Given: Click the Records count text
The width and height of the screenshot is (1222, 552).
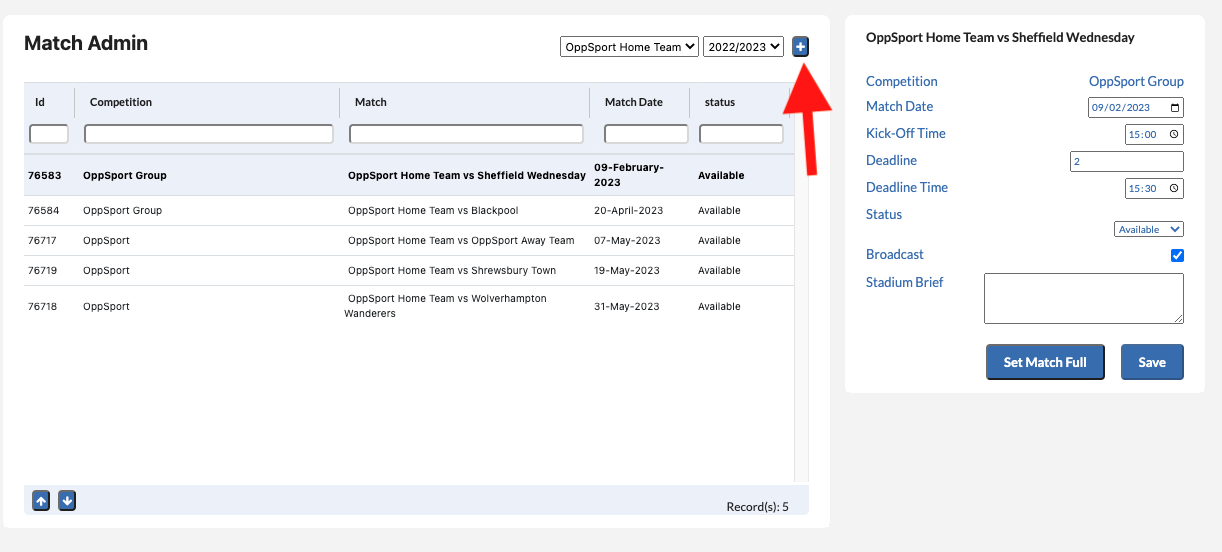Looking at the screenshot, I should click(757, 507).
